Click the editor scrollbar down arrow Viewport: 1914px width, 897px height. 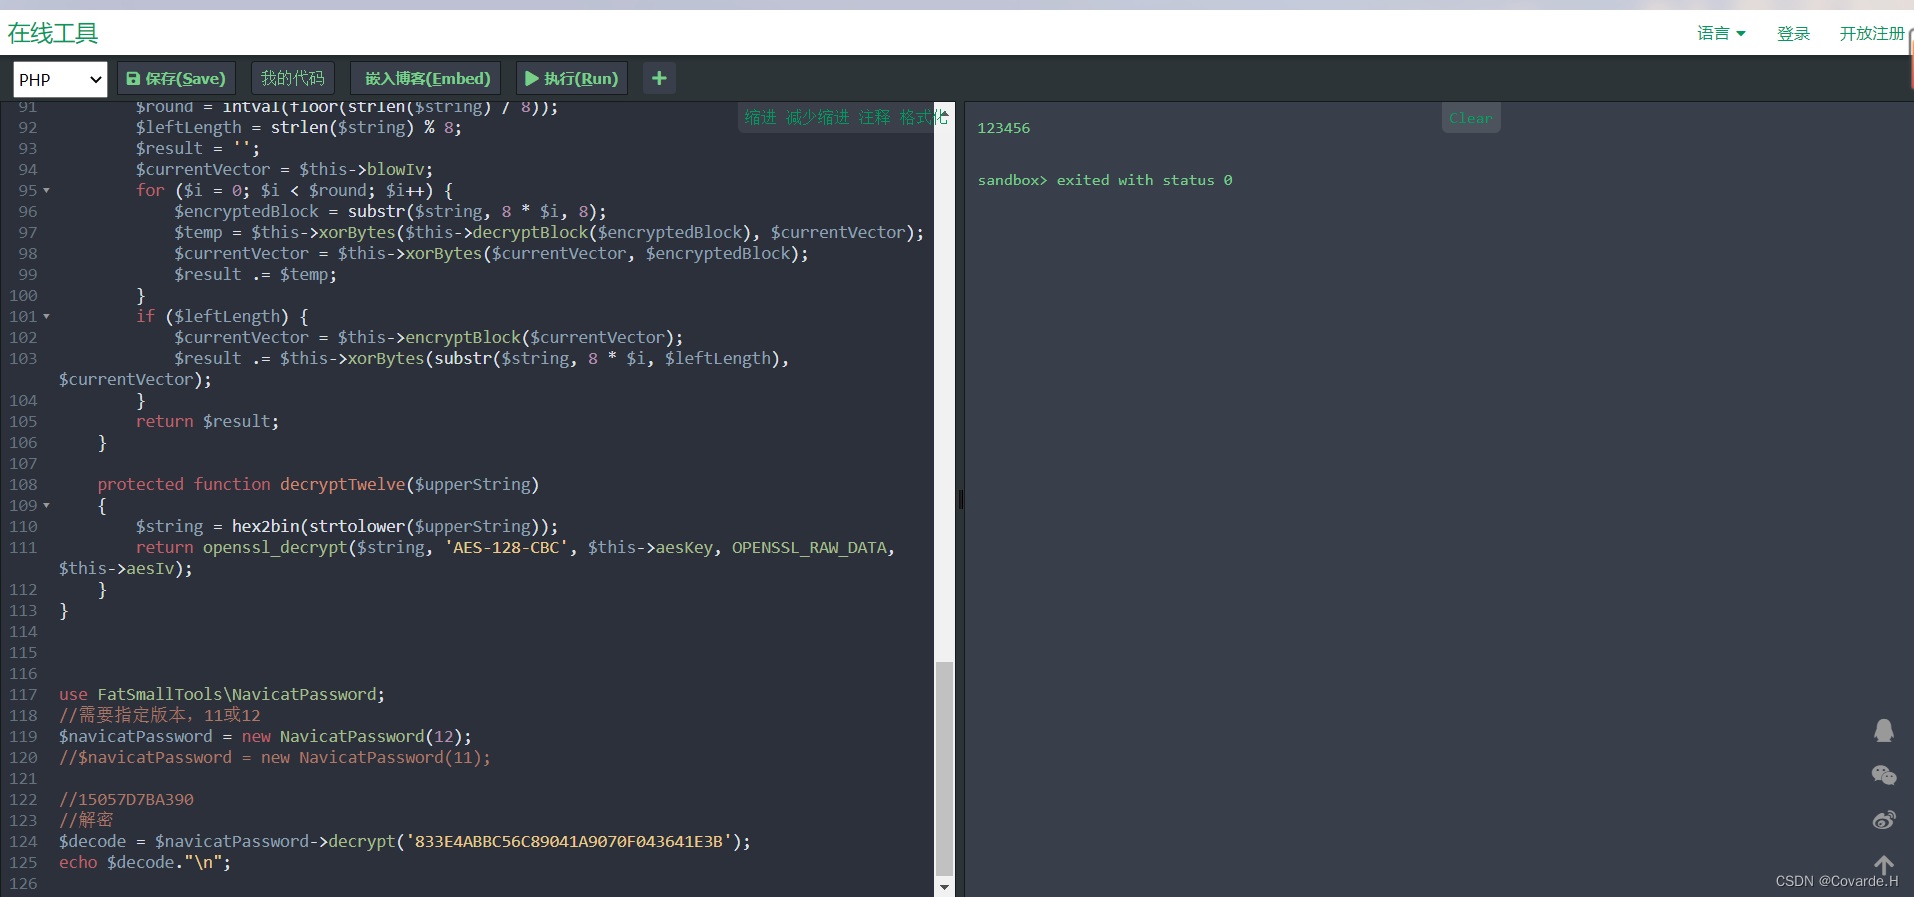[944, 887]
